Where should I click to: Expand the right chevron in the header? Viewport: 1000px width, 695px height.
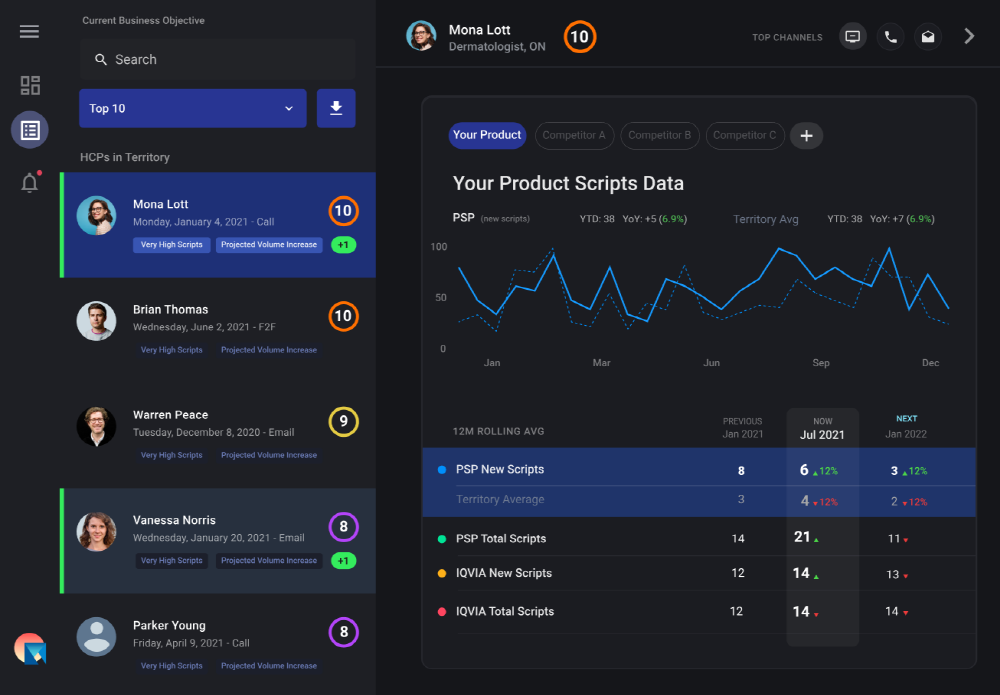968,36
